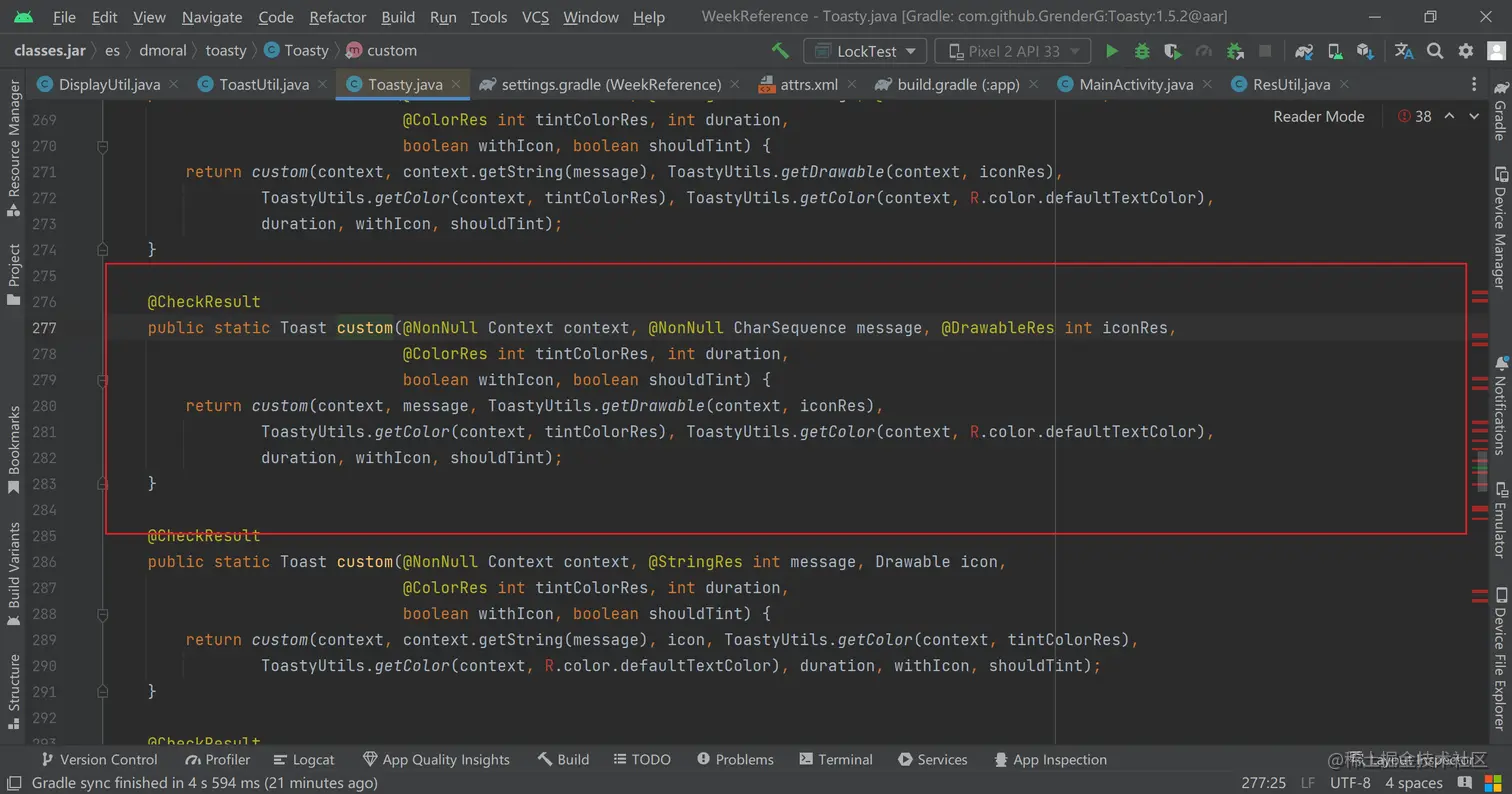This screenshot has height=794, width=1512.
Task: Click the editor scrollbar thumb
Action: click(1482, 471)
